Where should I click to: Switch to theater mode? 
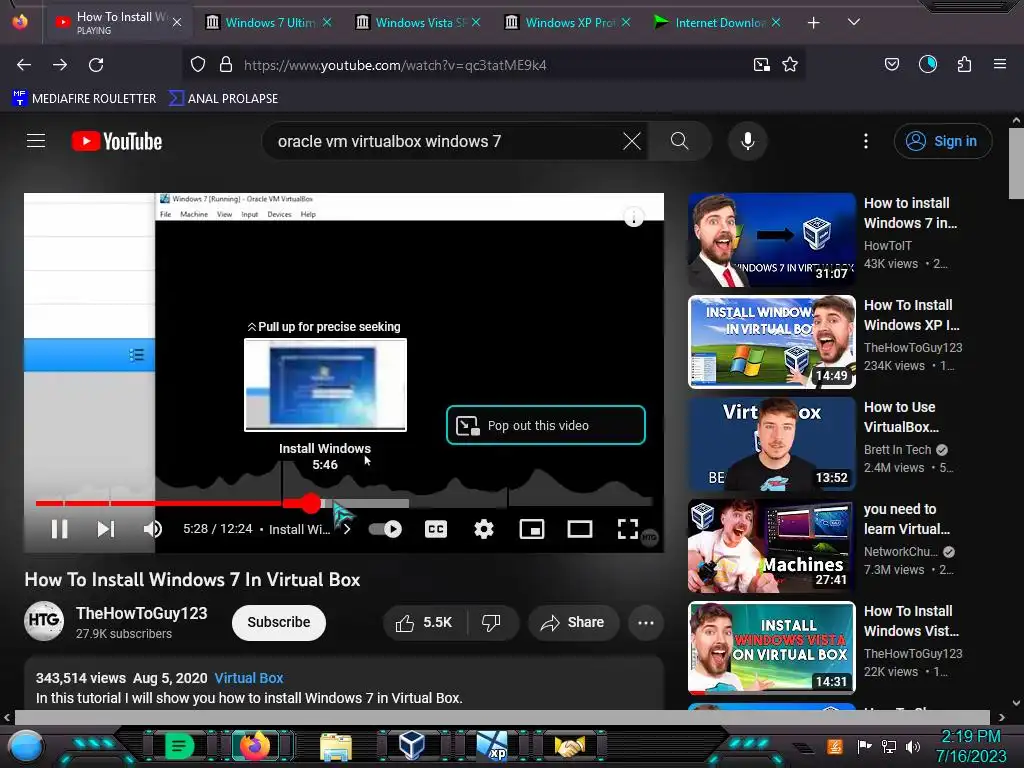579,529
